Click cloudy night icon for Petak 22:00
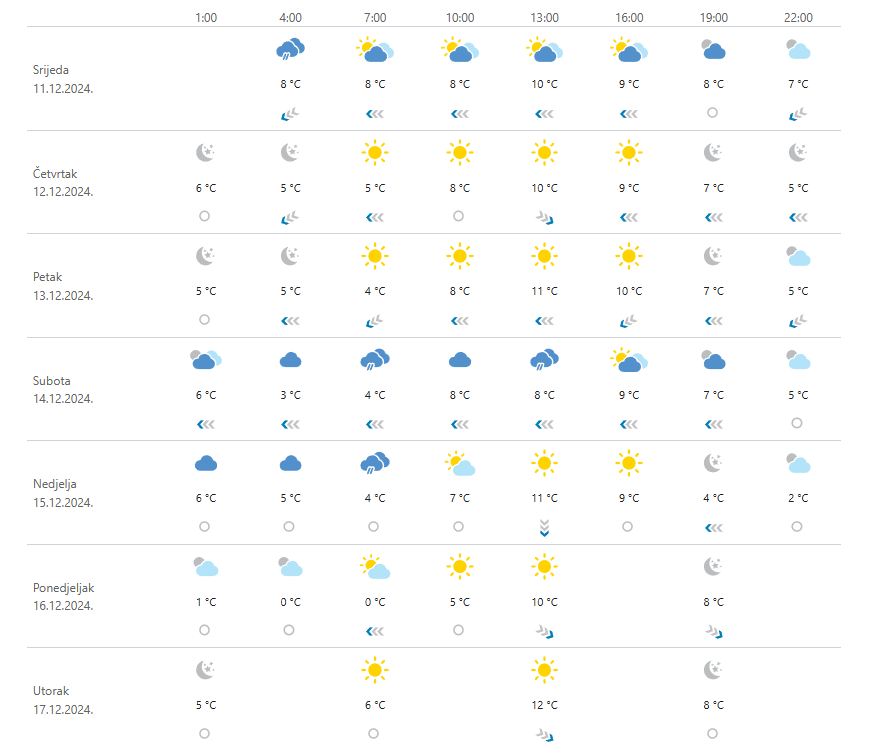877x747 pixels. pos(798,256)
